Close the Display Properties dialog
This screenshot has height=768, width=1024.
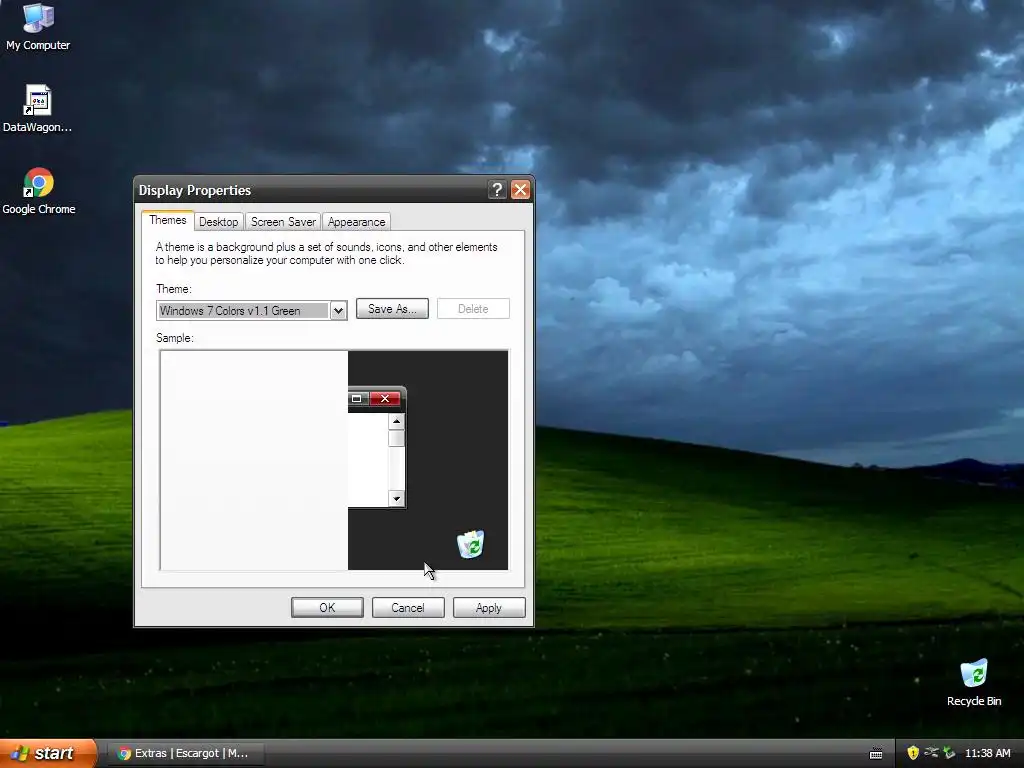[520, 190]
